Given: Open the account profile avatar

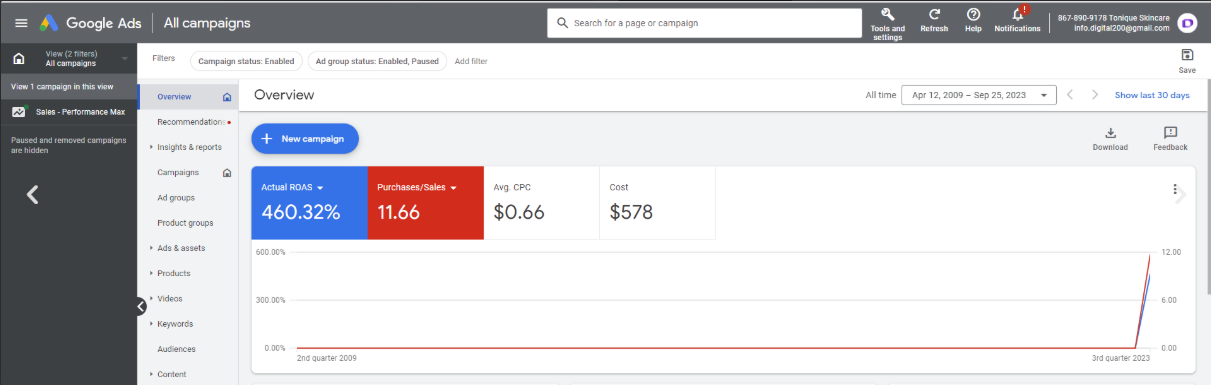Looking at the screenshot, I should coord(1187,23).
